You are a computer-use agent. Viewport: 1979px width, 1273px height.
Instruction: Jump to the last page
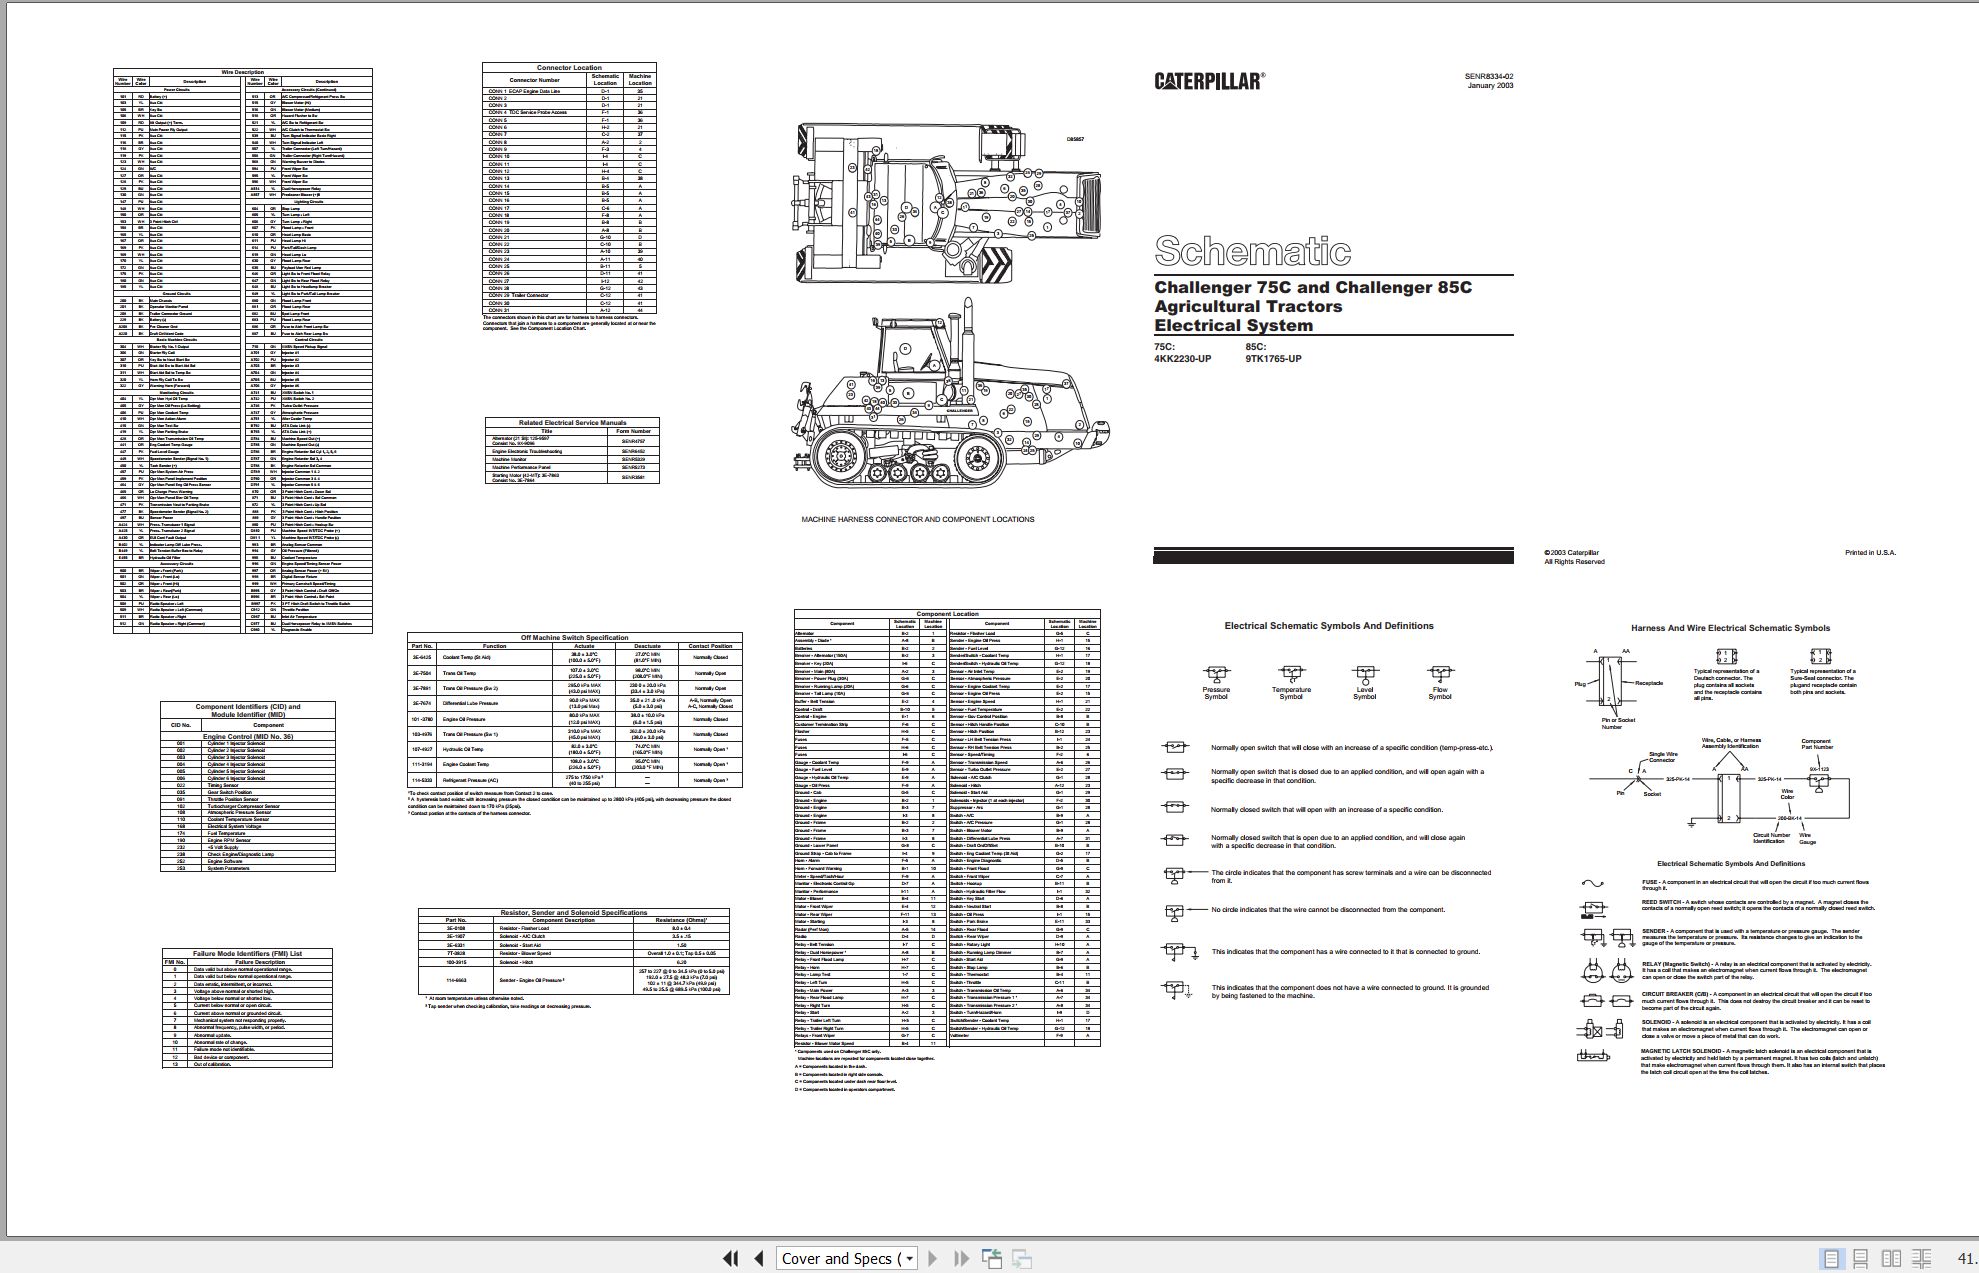(960, 1258)
